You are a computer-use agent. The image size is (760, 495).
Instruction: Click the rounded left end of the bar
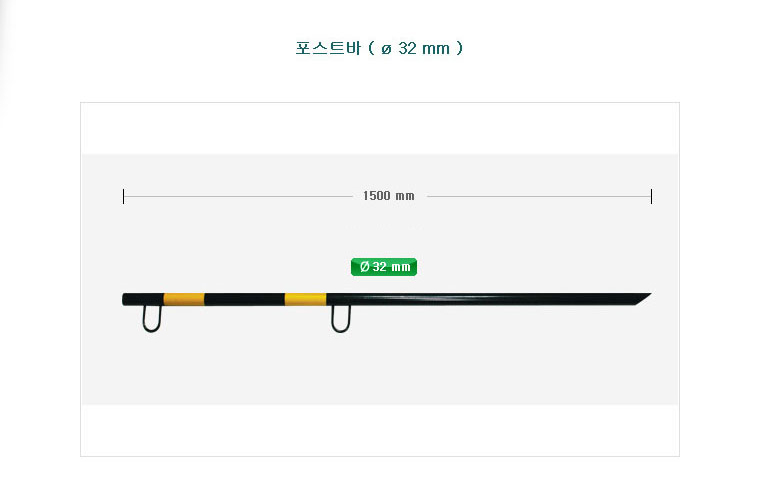[126, 299]
